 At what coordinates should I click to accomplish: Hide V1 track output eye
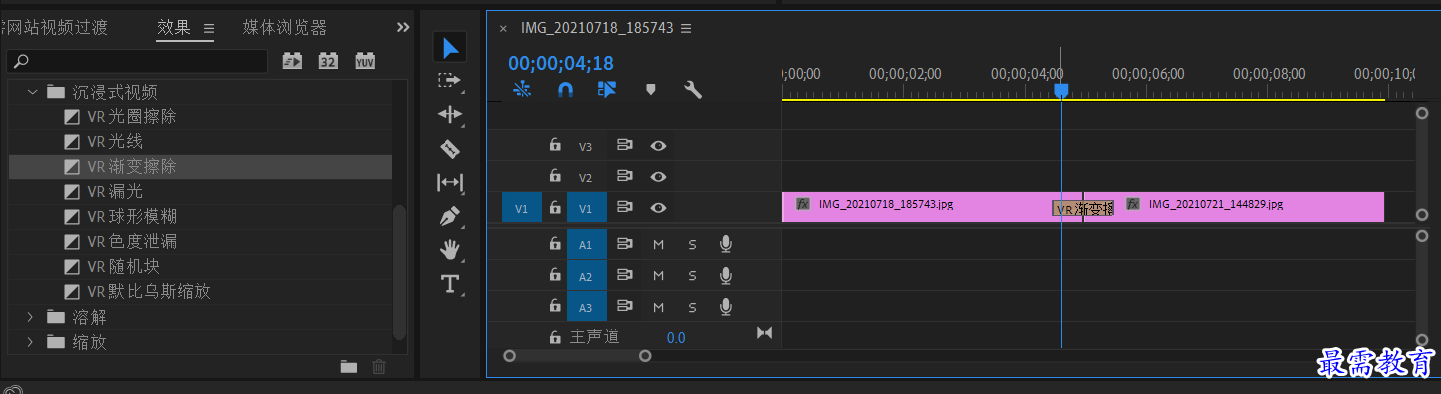[658, 208]
